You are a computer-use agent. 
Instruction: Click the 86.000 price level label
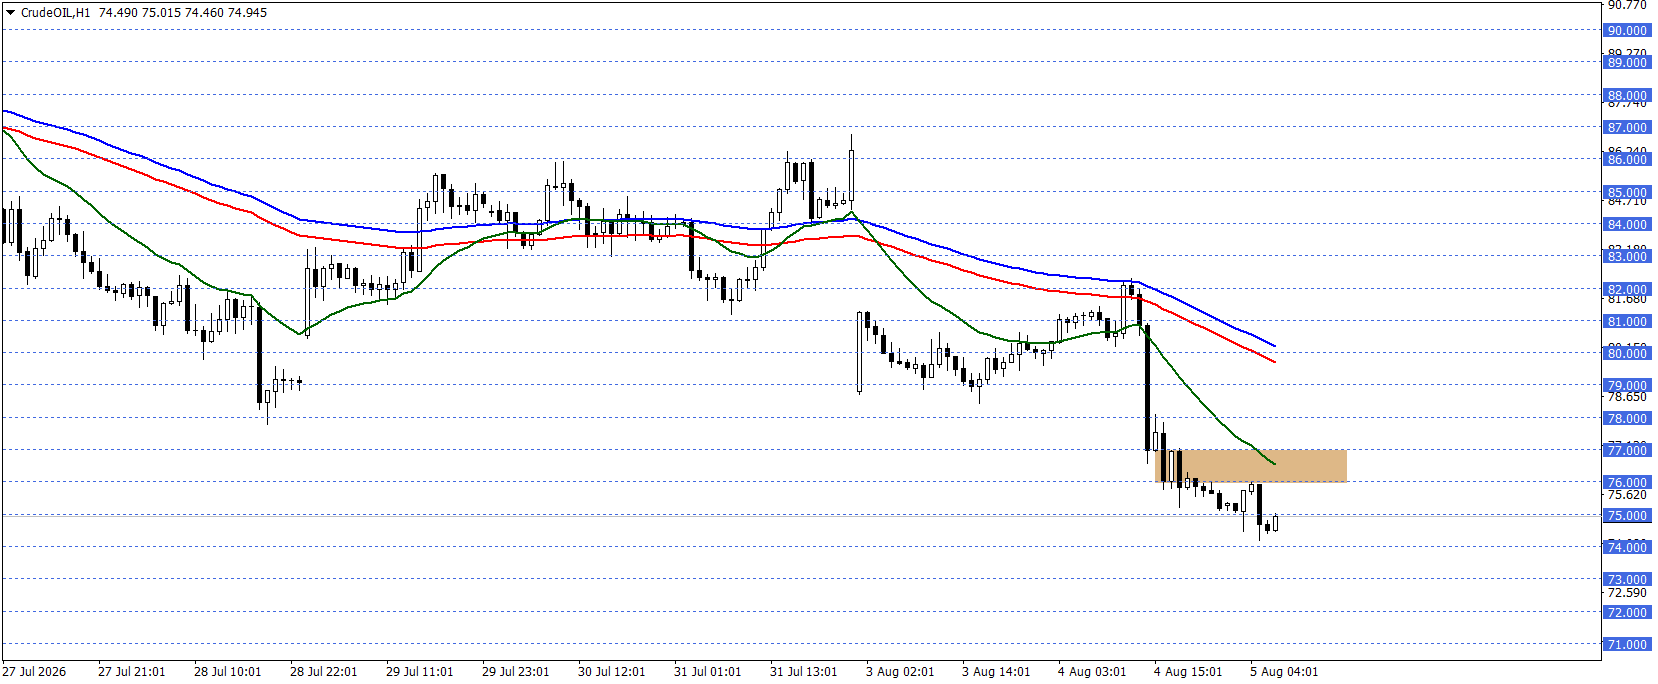[1627, 160]
